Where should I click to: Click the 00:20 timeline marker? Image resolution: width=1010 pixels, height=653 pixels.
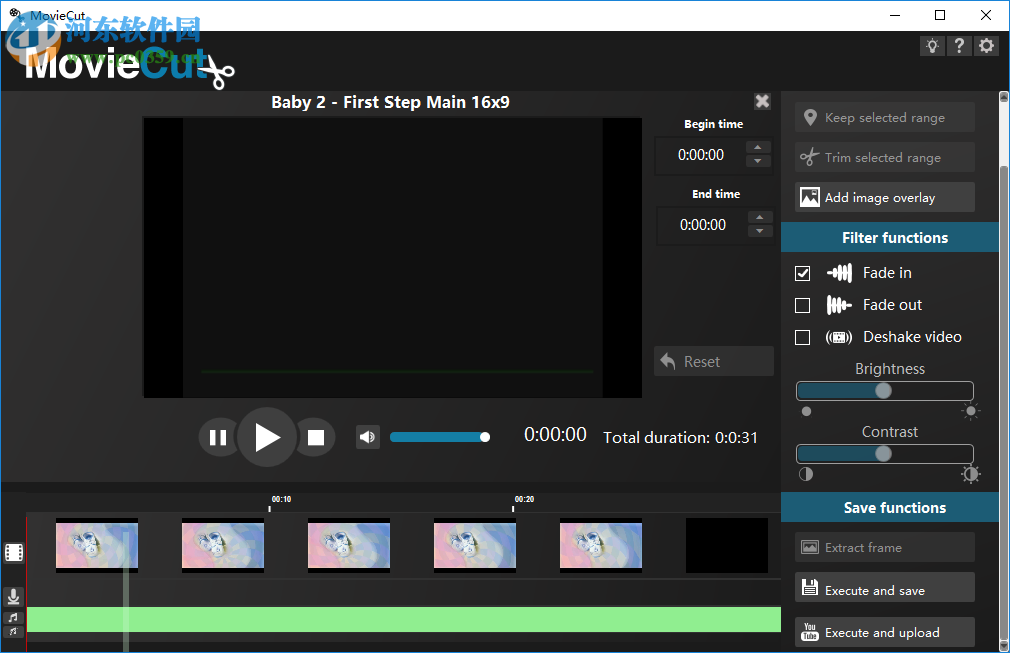(524, 499)
